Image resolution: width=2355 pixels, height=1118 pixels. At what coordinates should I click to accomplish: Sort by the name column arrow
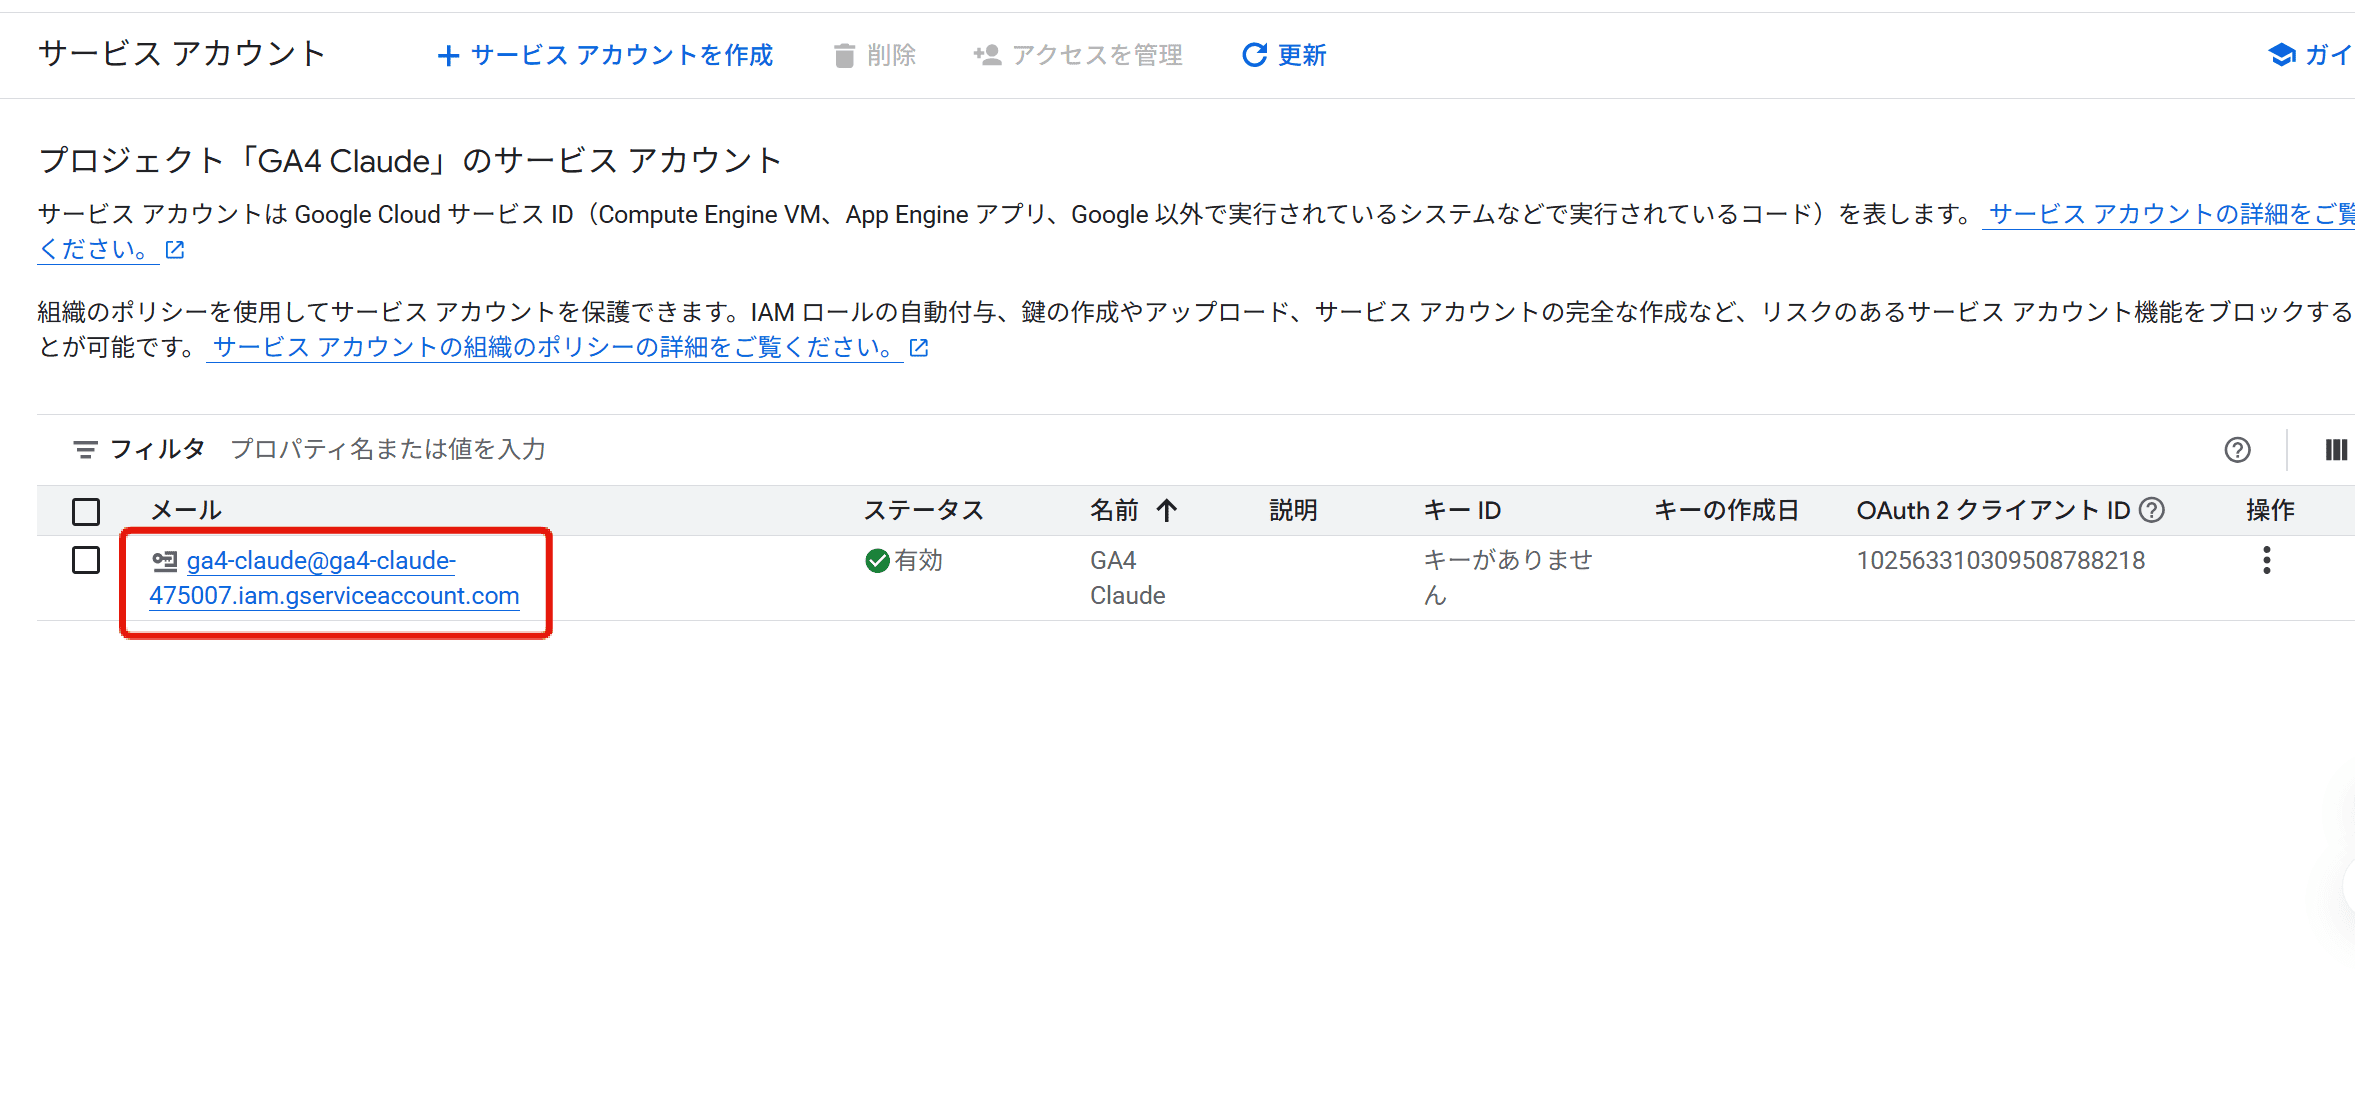click(x=1167, y=510)
